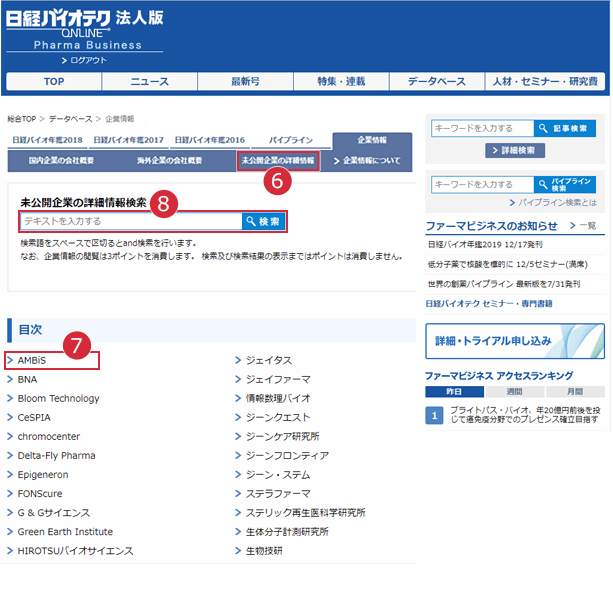Open Delta-Fly Pharma company entry
613x601 pixels.
56,456
